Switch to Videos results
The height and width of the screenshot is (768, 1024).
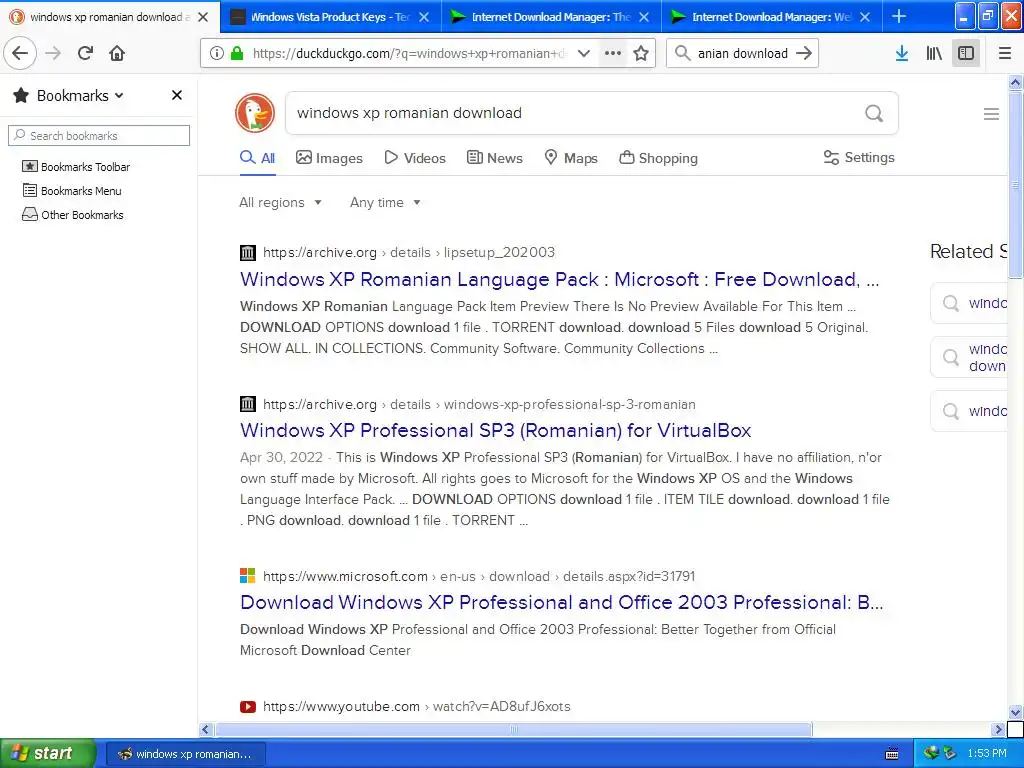[415, 158]
